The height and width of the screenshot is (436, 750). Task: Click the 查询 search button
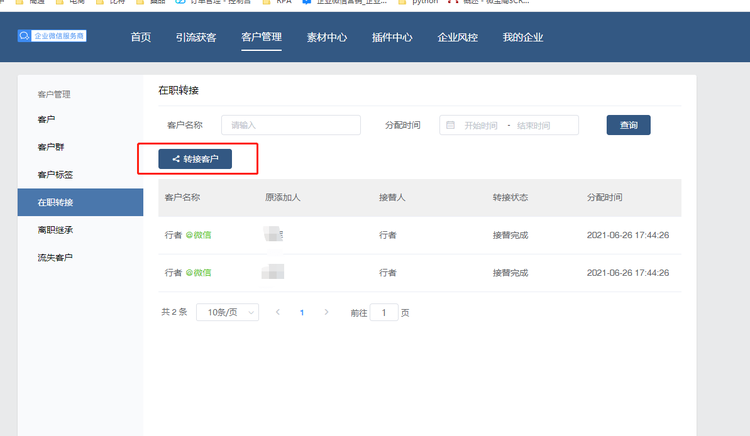628,125
